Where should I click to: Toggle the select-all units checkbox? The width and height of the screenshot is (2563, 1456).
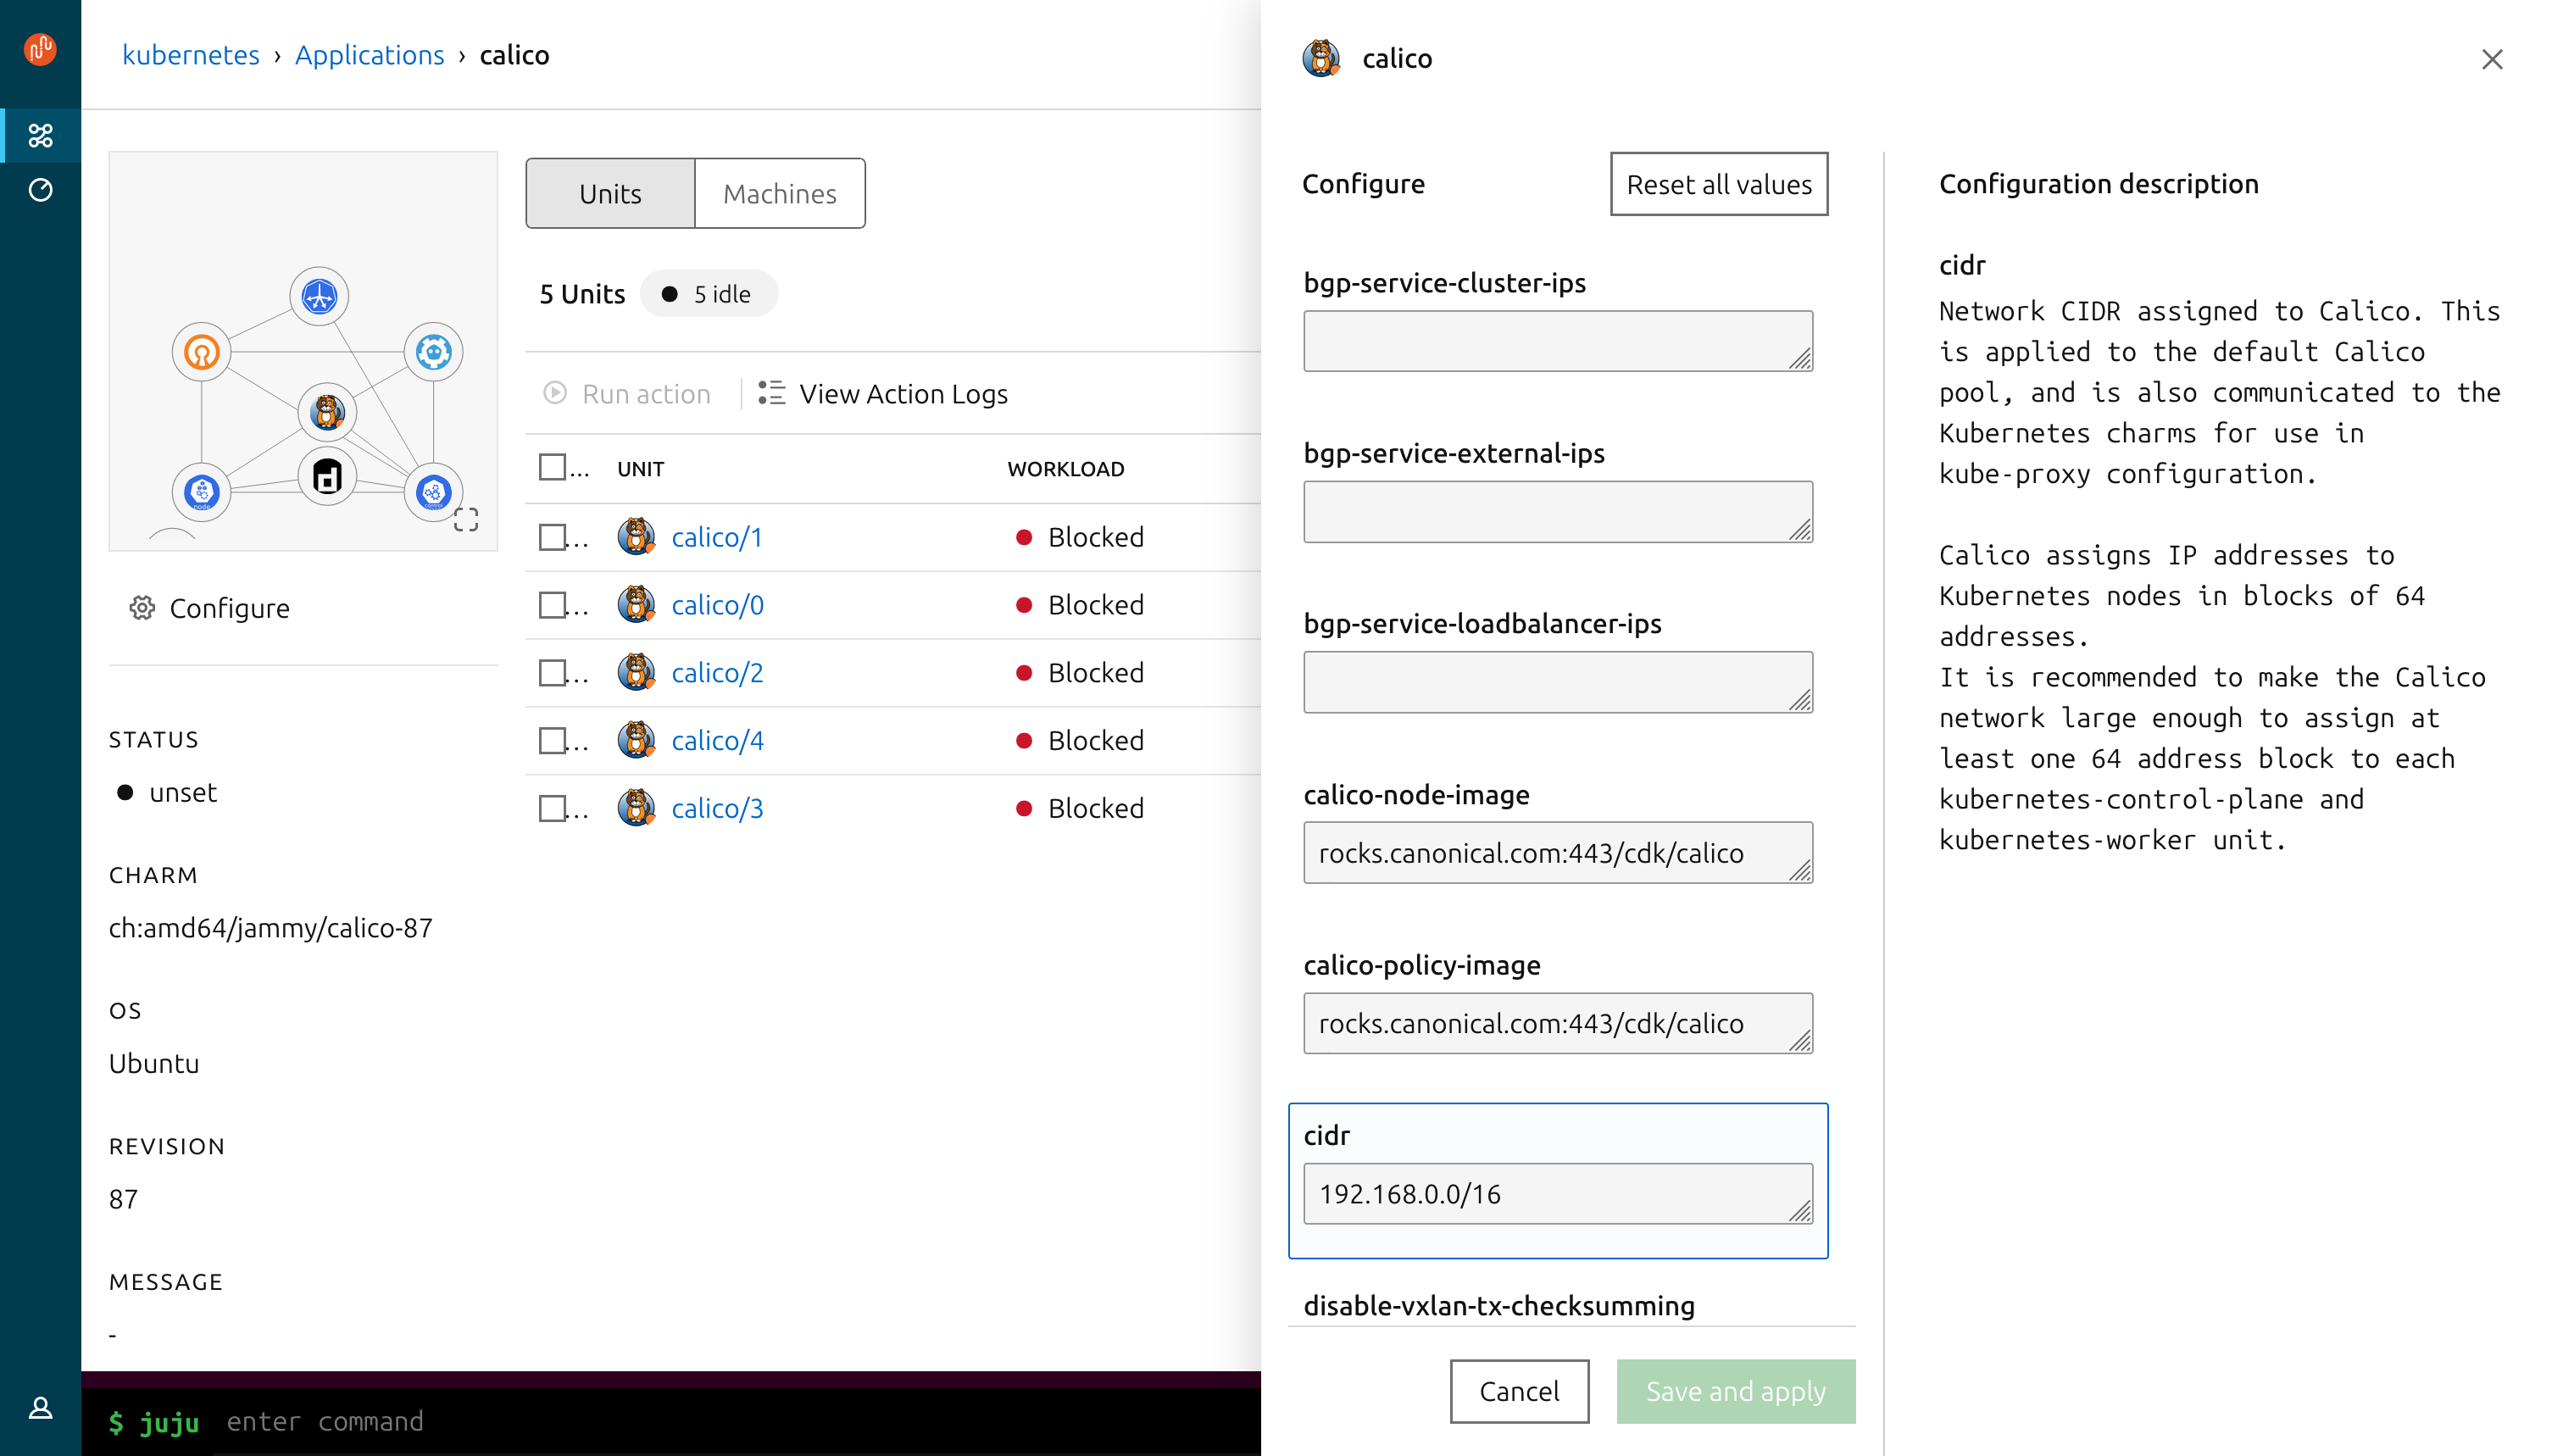(x=552, y=467)
